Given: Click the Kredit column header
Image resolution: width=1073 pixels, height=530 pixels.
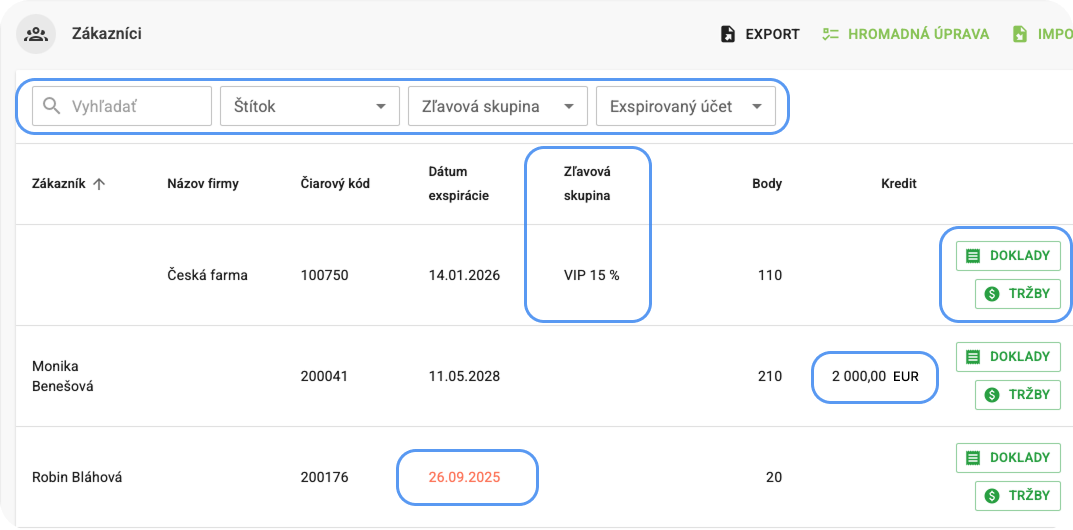Looking at the screenshot, I should tap(898, 184).
